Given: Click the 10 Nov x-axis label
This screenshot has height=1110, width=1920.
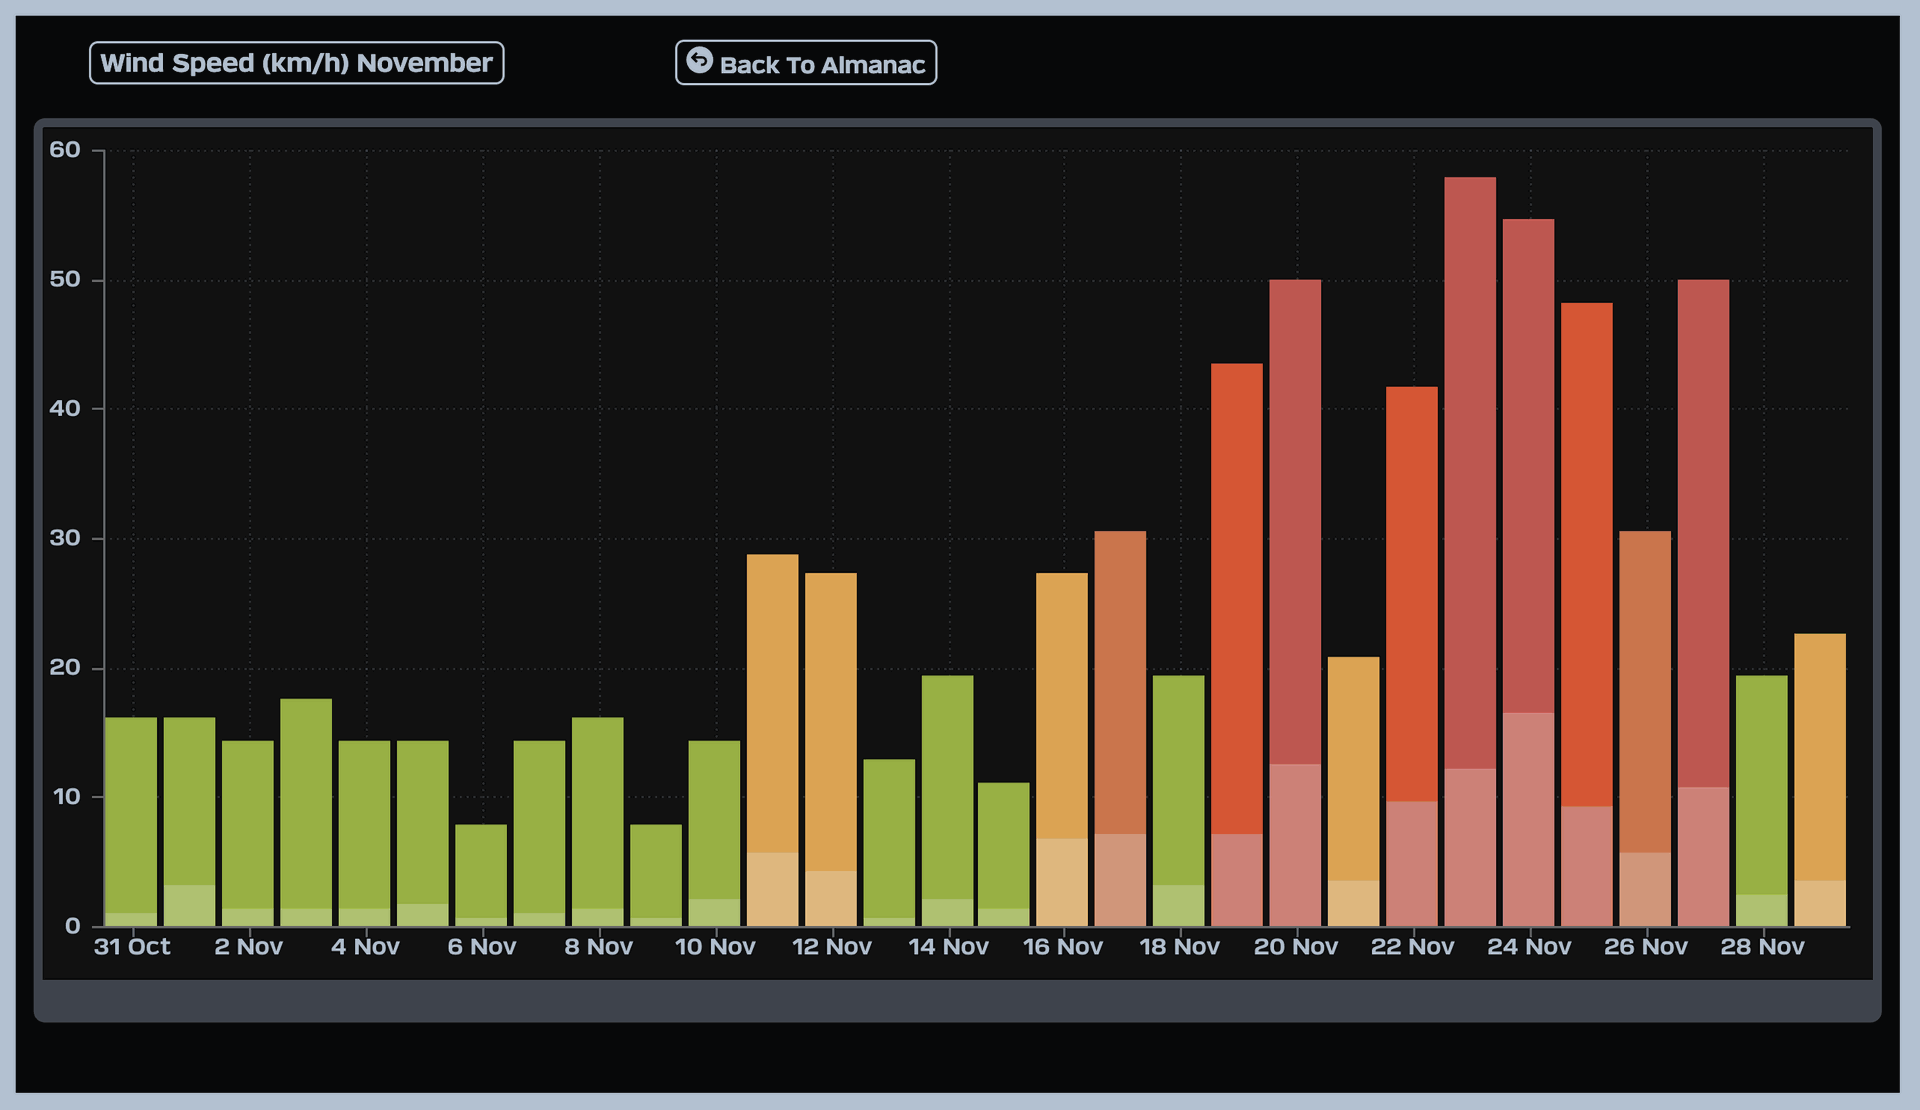Looking at the screenshot, I should coord(715,947).
